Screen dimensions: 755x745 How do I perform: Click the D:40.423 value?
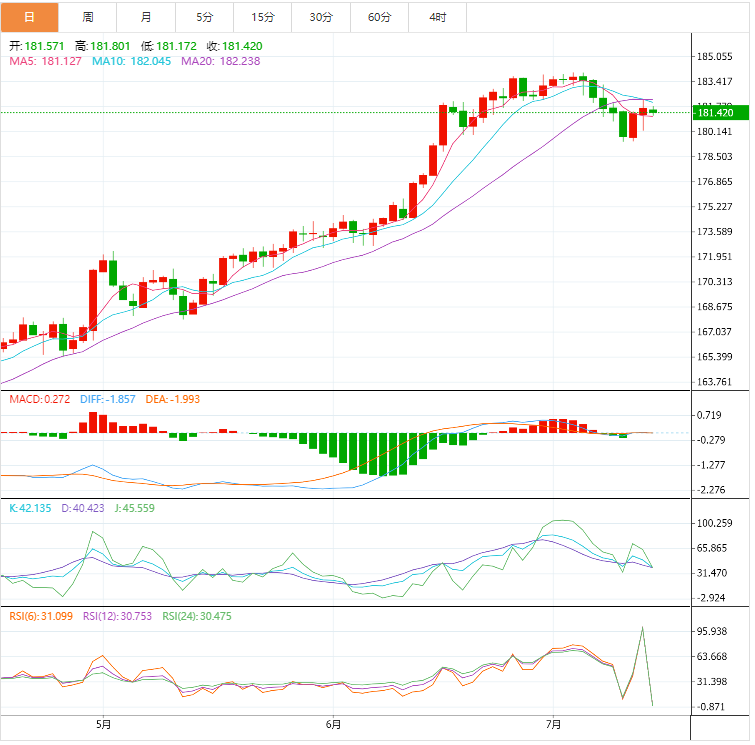point(83,508)
